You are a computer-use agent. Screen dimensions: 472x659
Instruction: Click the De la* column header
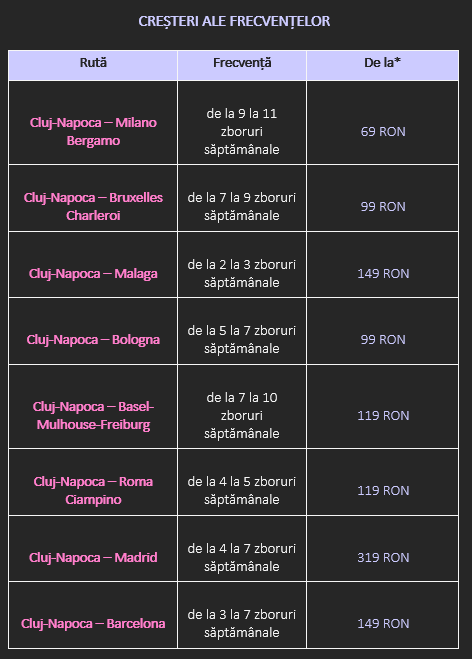click(382, 65)
